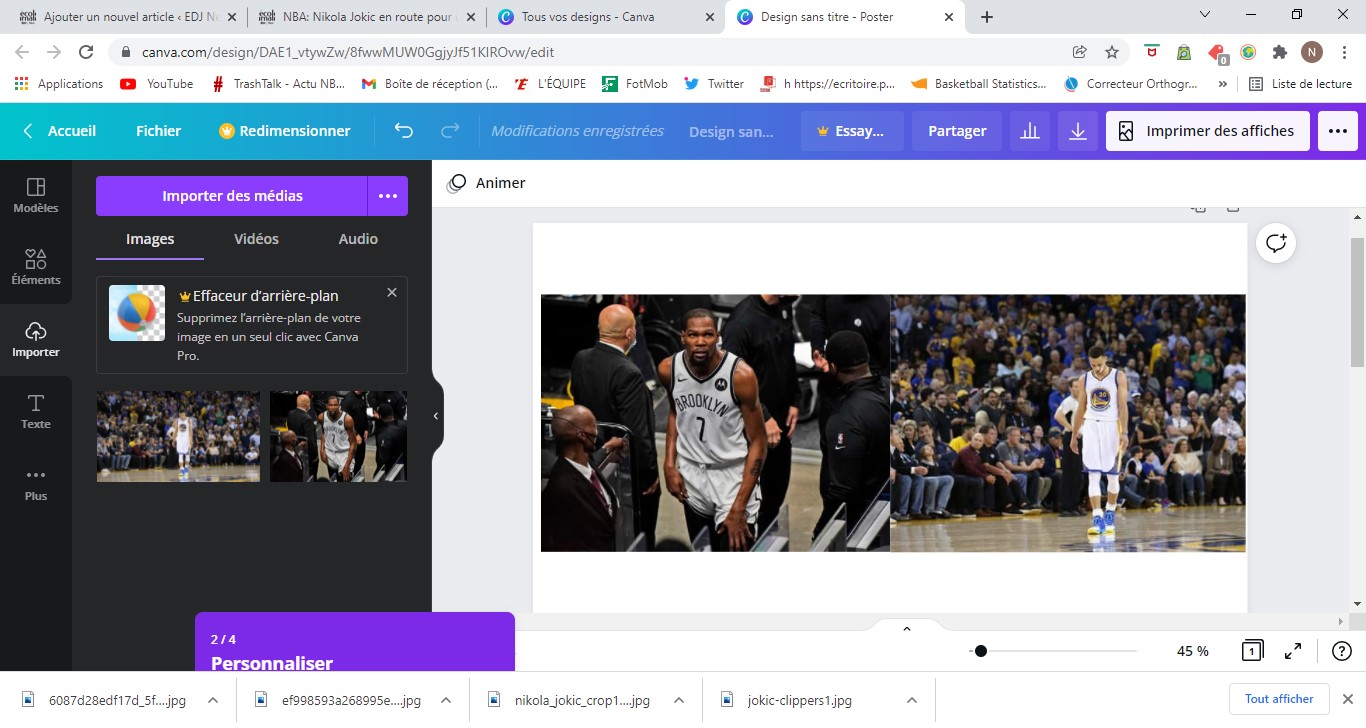Click the undo arrow icon
The image size is (1366, 728).
pyautogui.click(x=404, y=131)
